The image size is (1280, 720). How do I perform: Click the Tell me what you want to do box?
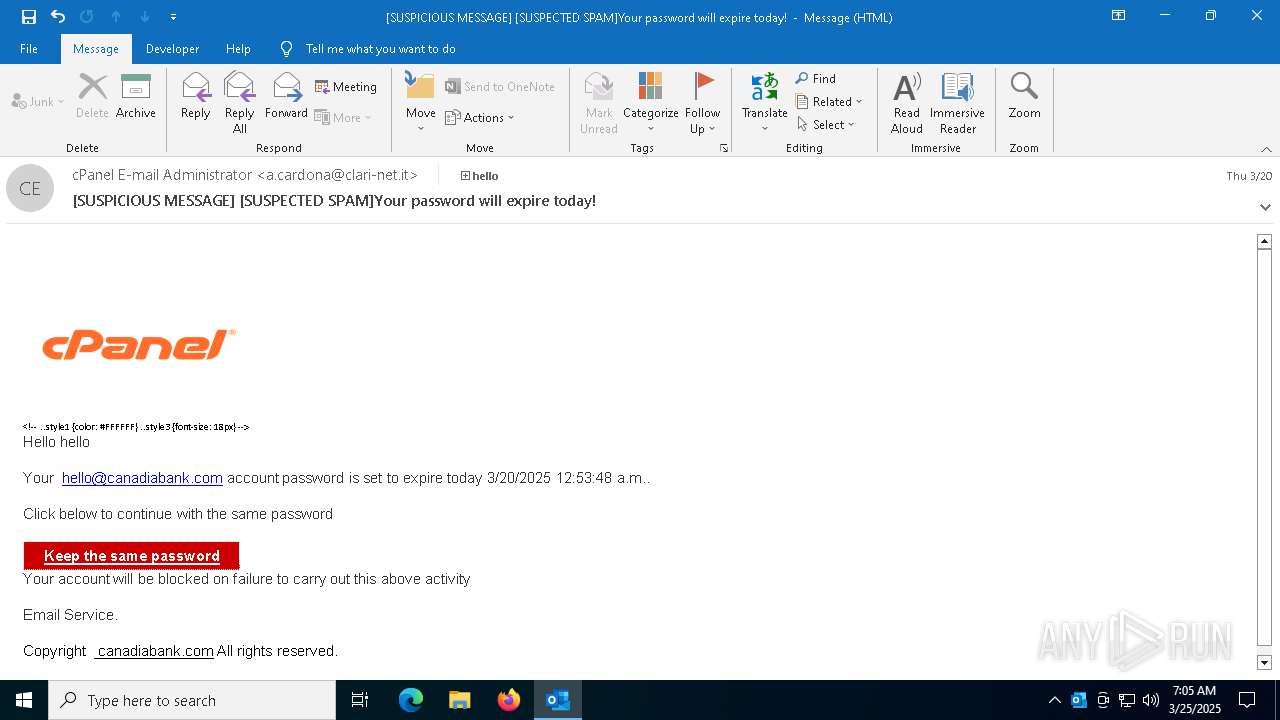pyautogui.click(x=380, y=48)
